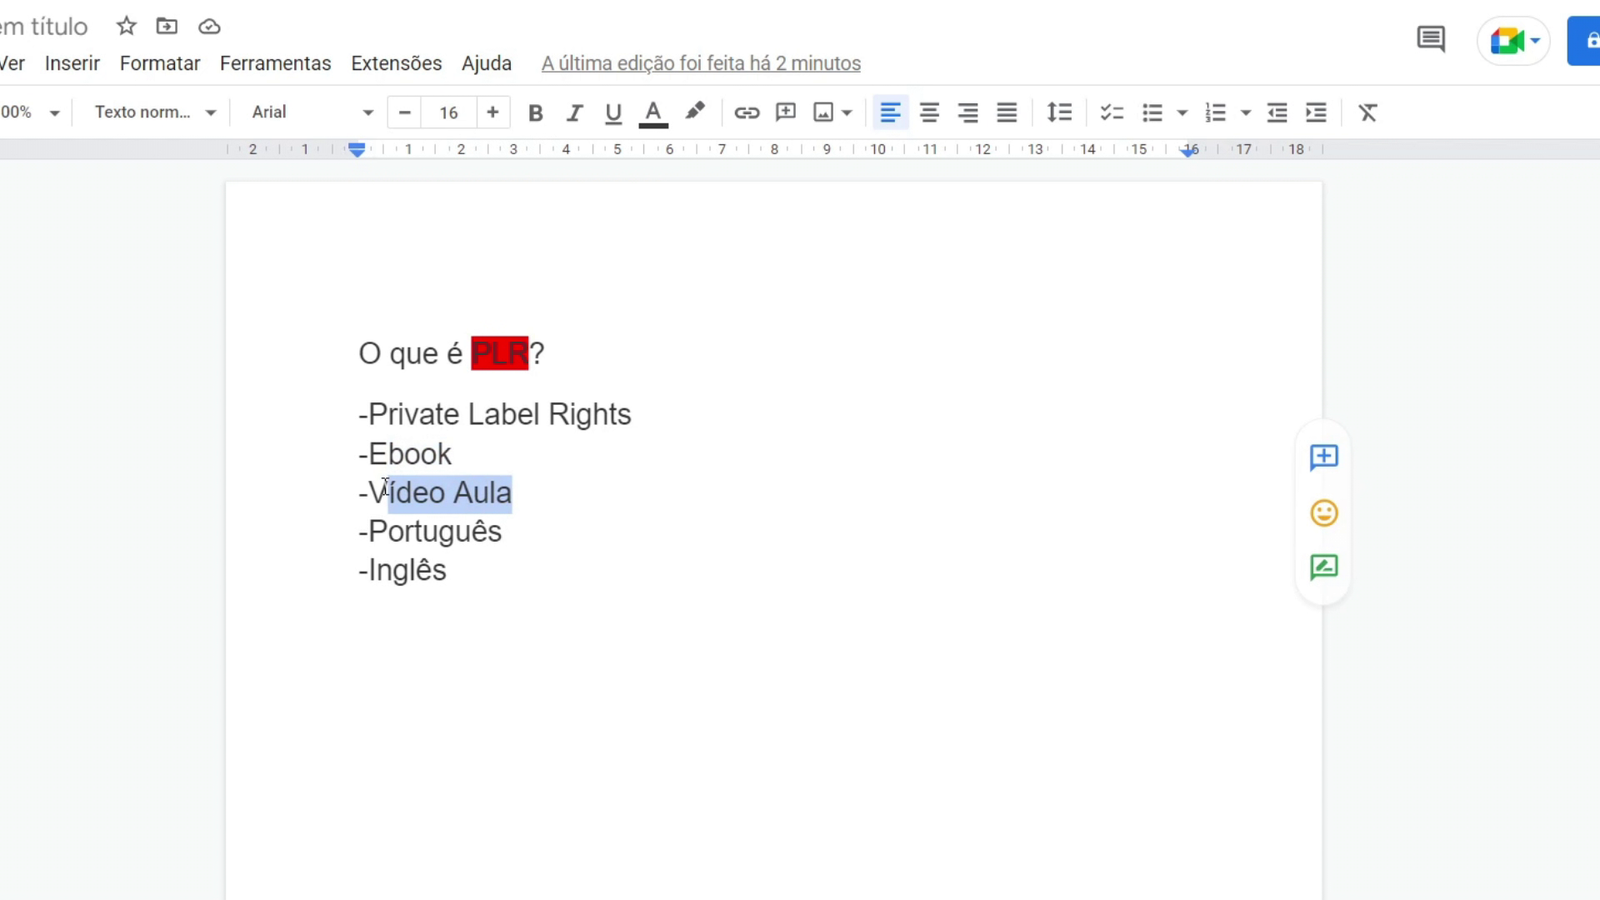Move document using the folder icon
The height and width of the screenshot is (900, 1600).
(x=167, y=26)
